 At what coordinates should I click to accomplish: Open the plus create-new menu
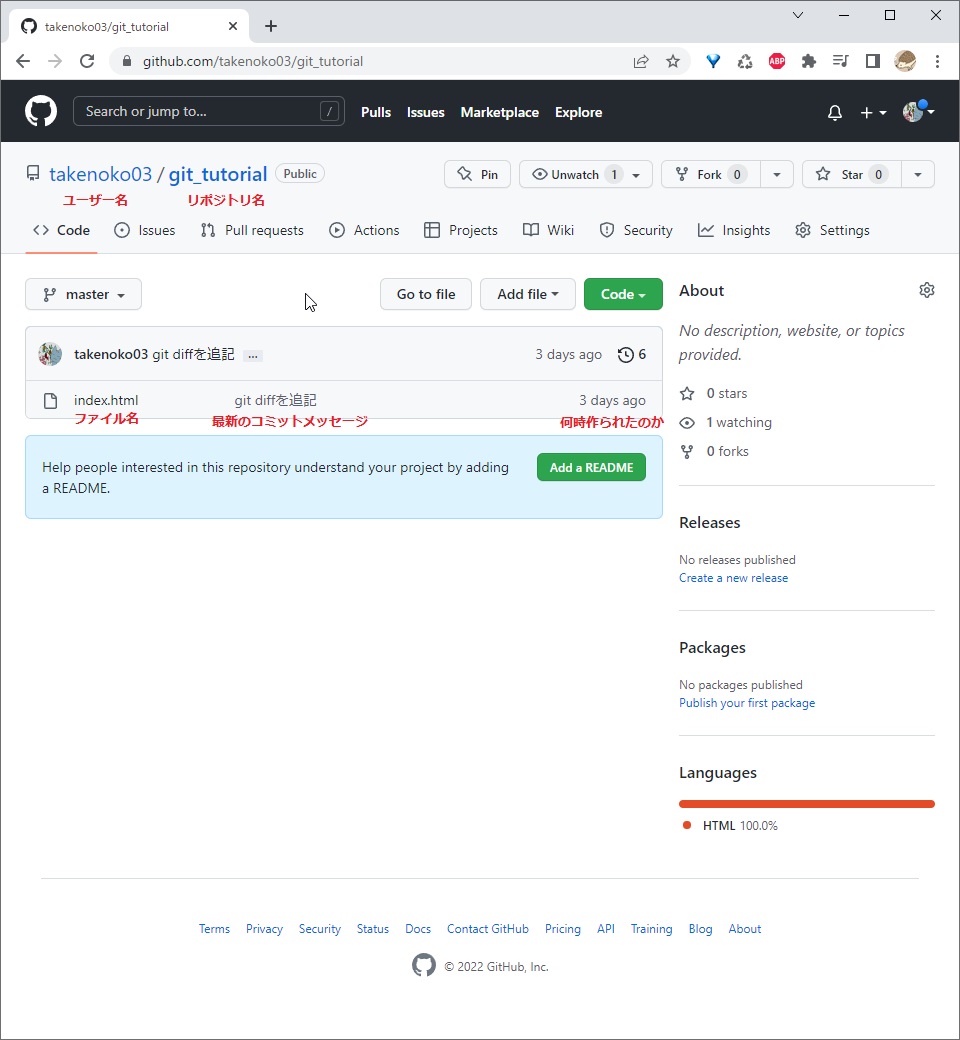[x=873, y=113]
